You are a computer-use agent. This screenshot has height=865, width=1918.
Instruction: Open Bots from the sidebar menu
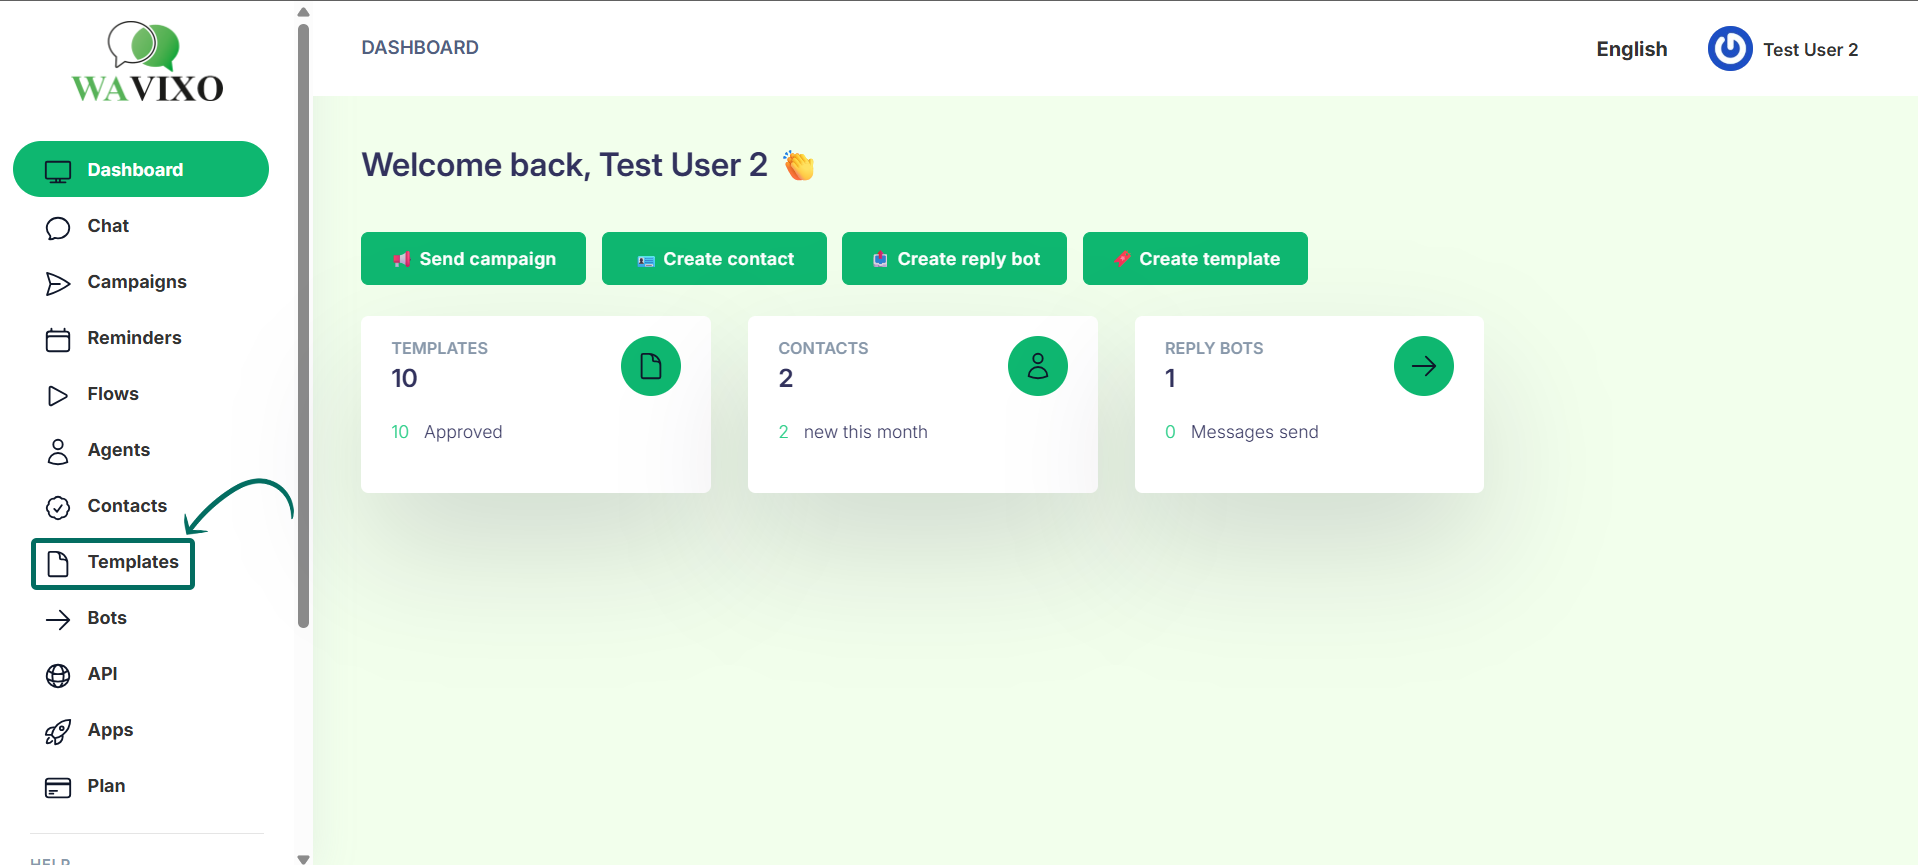tap(106, 618)
